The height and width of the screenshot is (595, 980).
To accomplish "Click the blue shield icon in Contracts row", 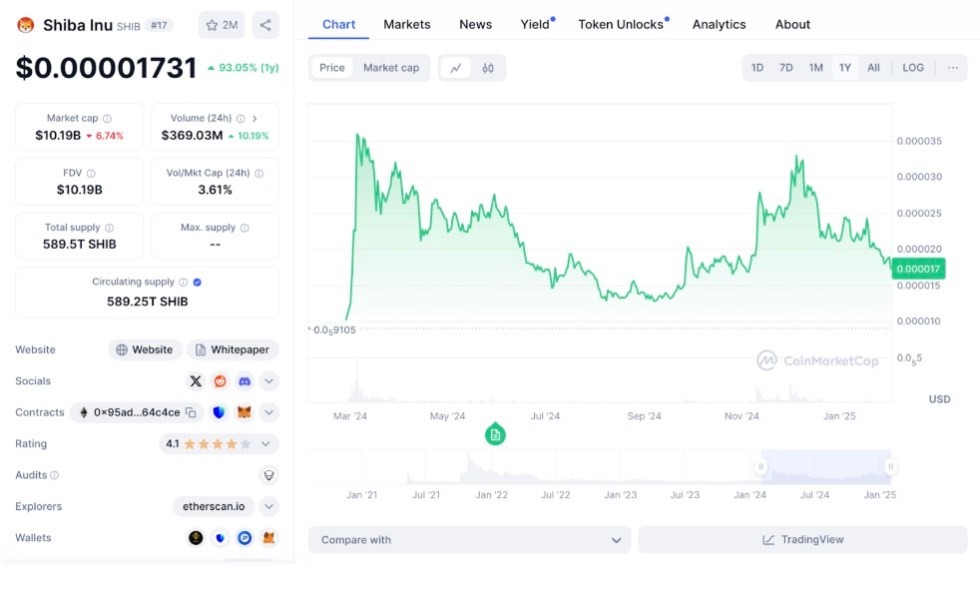I will [x=219, y=412].
